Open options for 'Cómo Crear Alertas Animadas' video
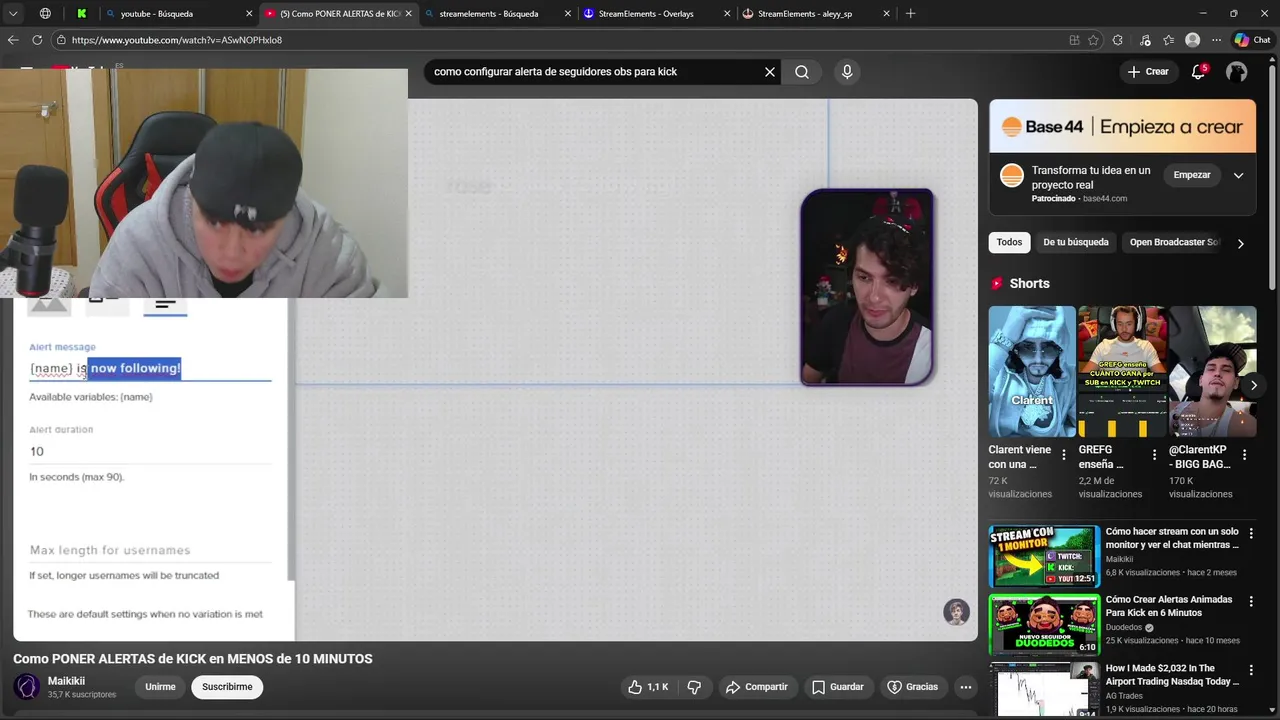The image size is (1280, 720). click(x=1251, y=602)
